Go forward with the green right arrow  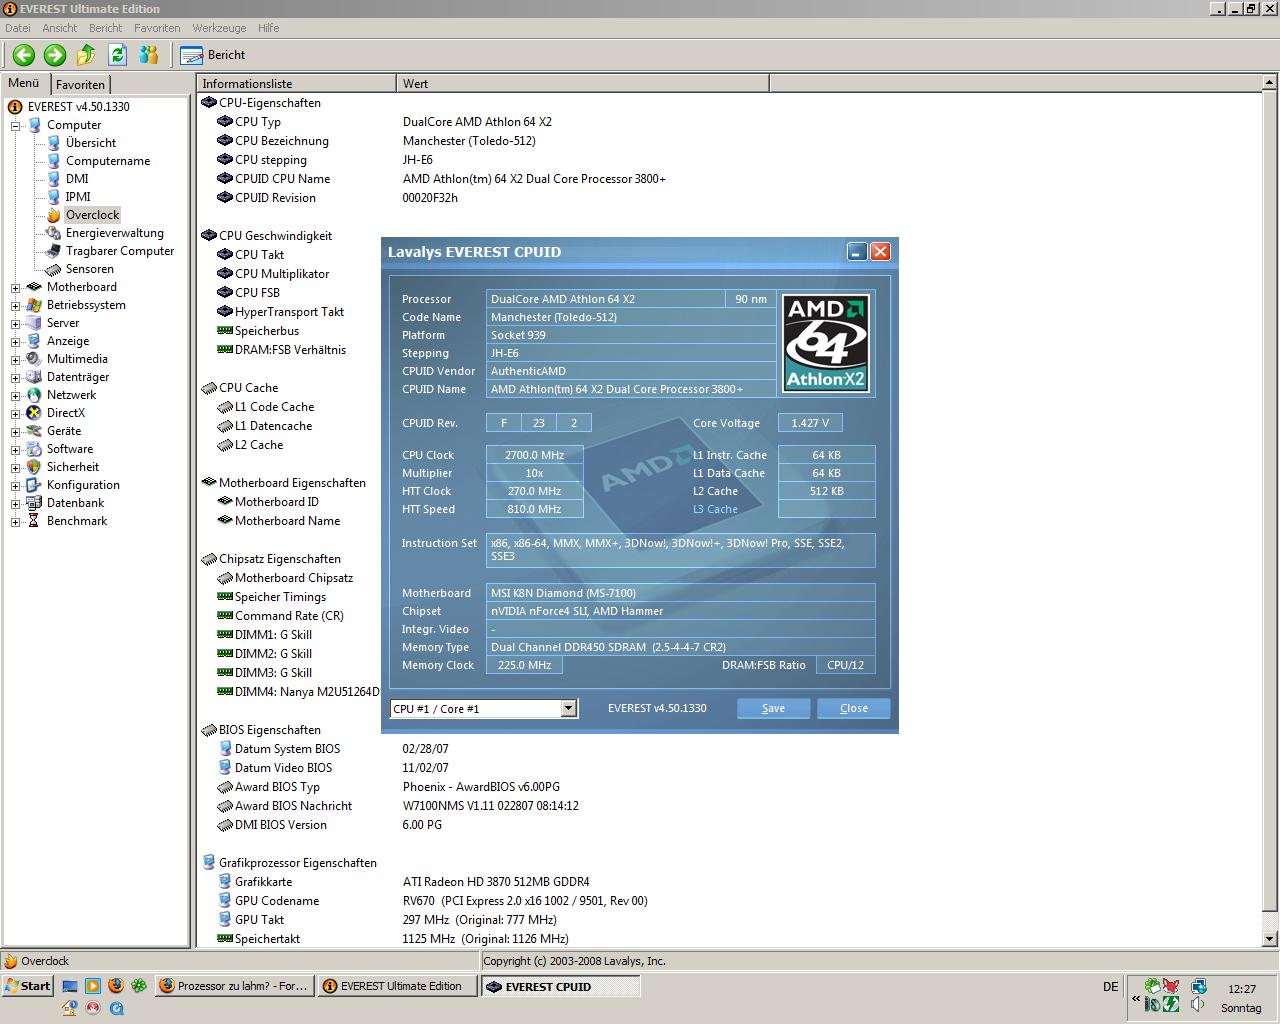click(x=55, y=55)
